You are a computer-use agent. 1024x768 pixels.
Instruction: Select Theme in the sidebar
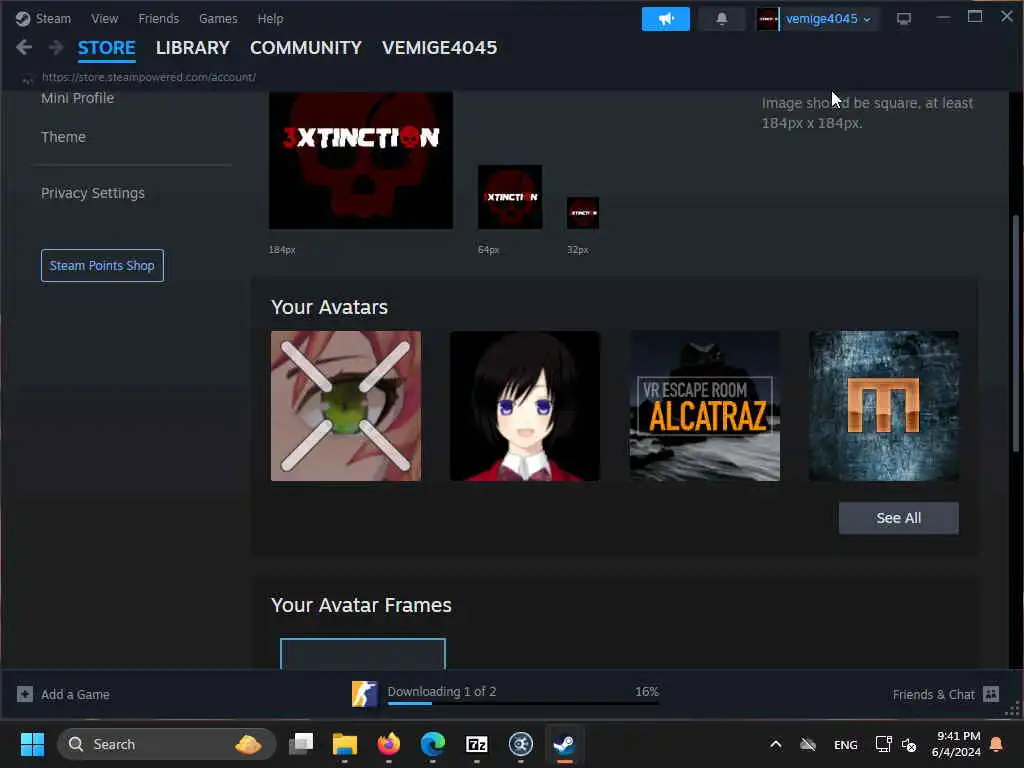[63, 136]
